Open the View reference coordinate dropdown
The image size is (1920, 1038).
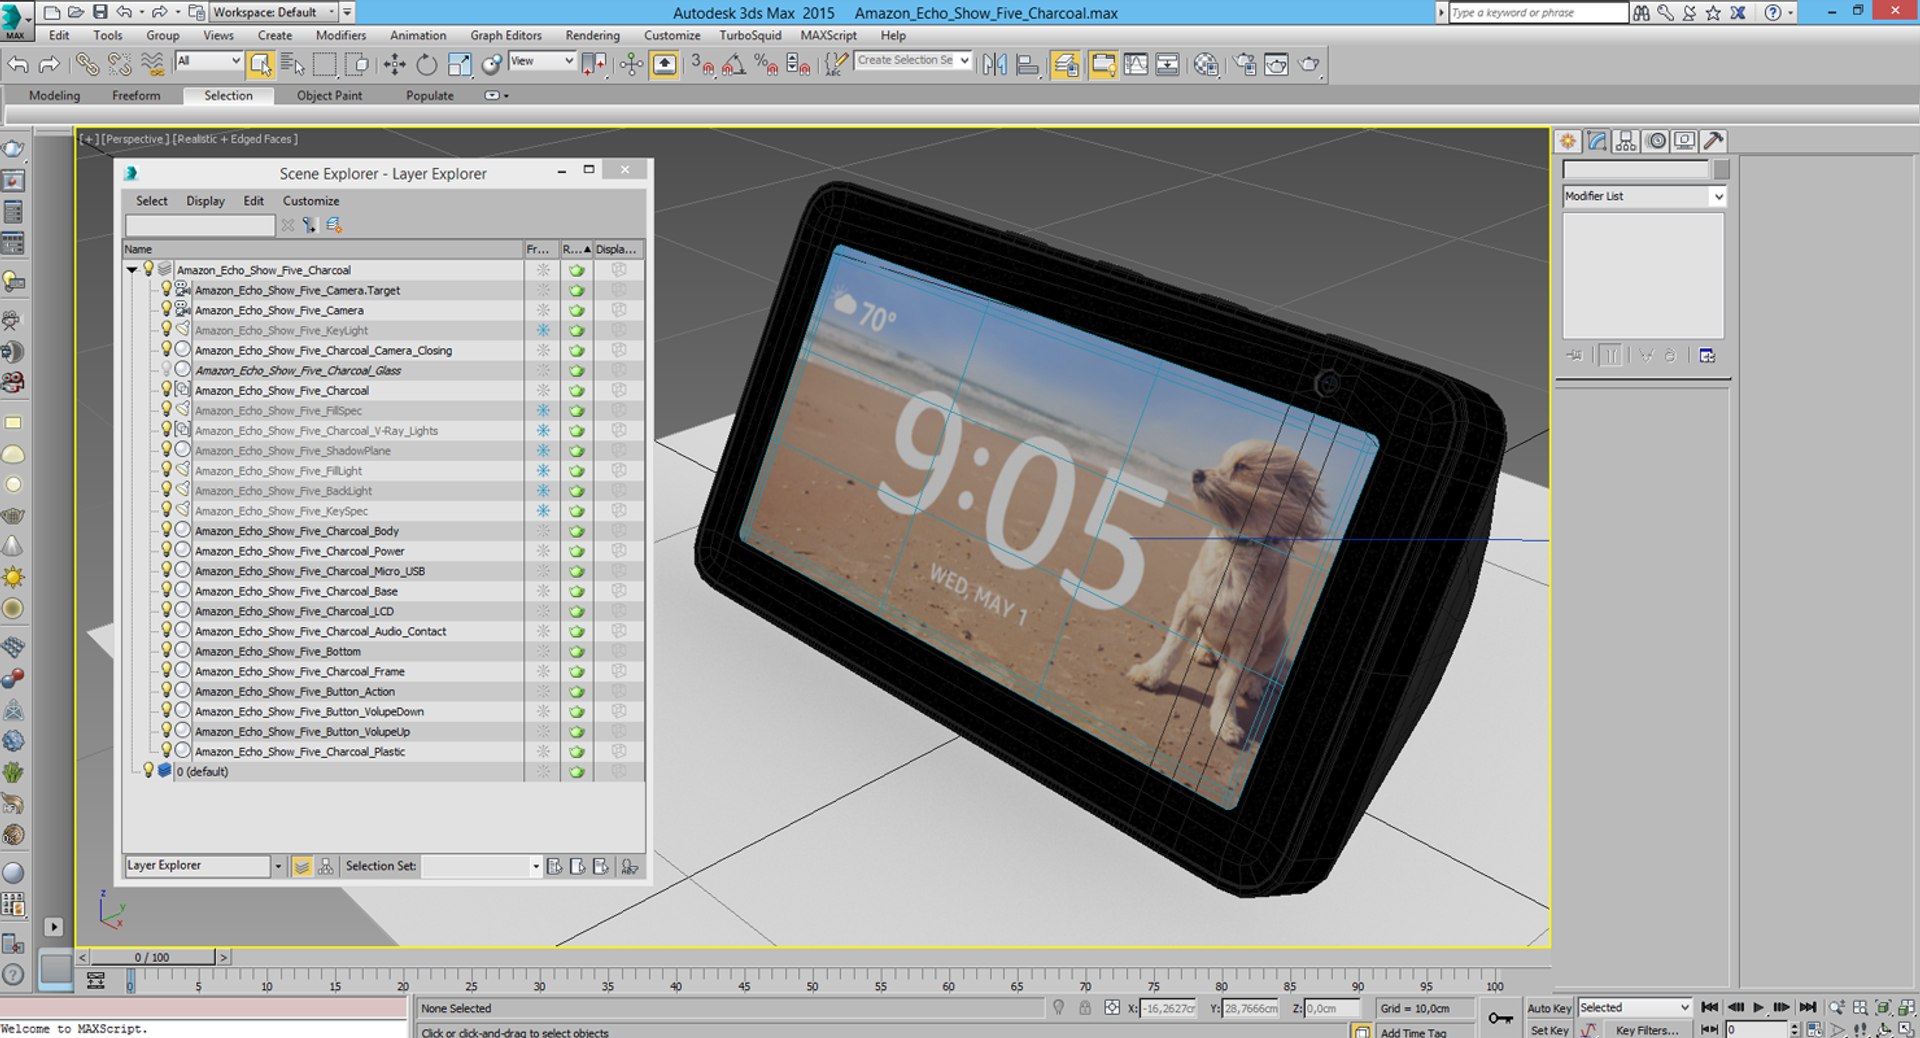coord(541,61)
